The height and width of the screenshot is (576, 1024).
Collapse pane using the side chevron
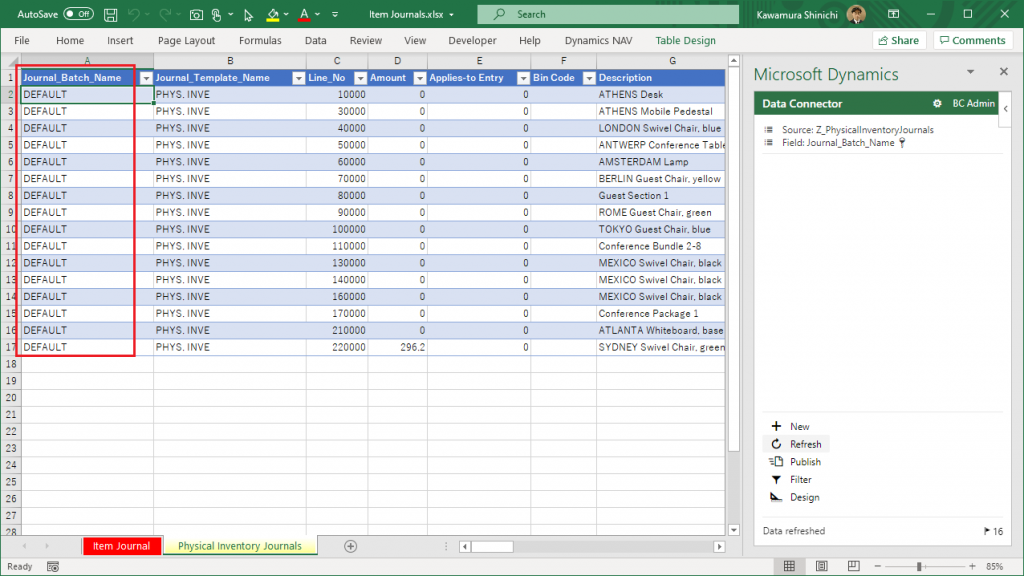[x=1006, y=109]
